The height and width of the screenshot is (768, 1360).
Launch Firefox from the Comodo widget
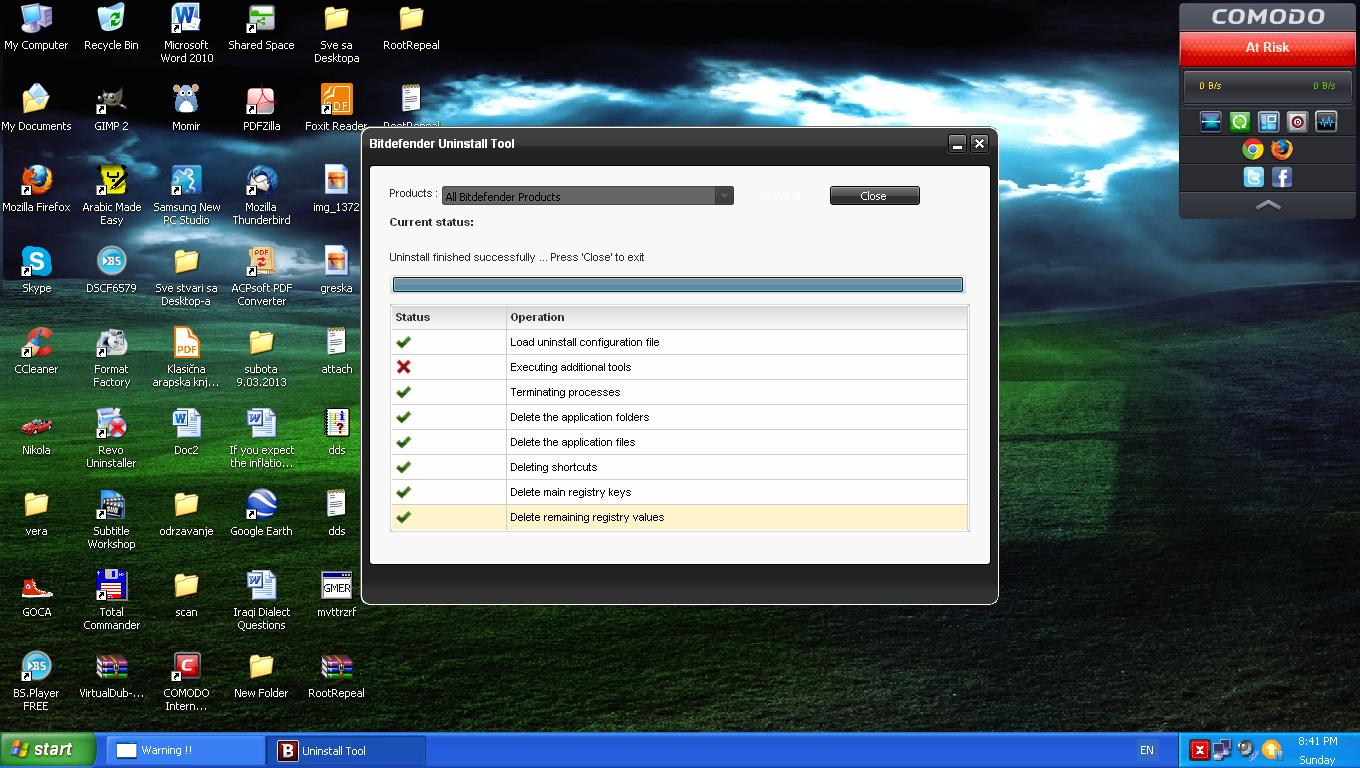point(1282,149)
